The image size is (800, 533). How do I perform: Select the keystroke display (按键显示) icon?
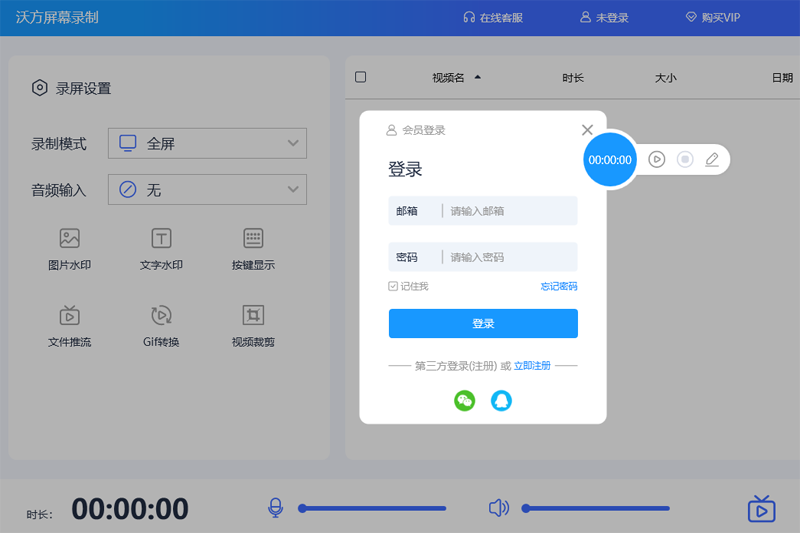pos(253,238)
